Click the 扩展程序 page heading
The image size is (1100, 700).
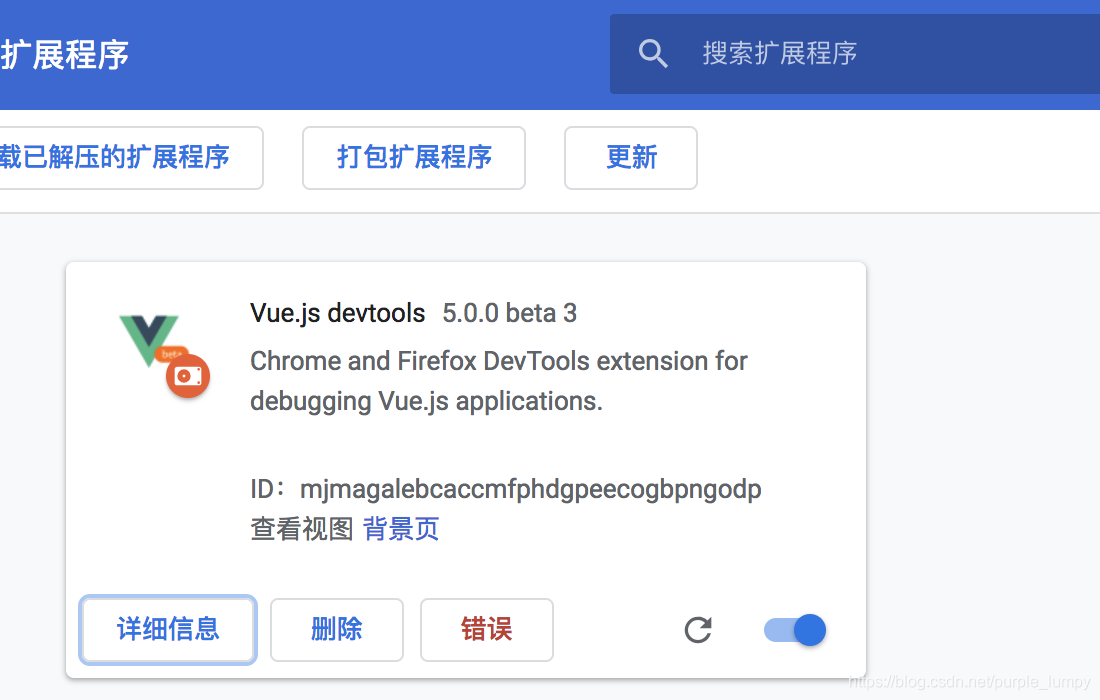[65, 55]
